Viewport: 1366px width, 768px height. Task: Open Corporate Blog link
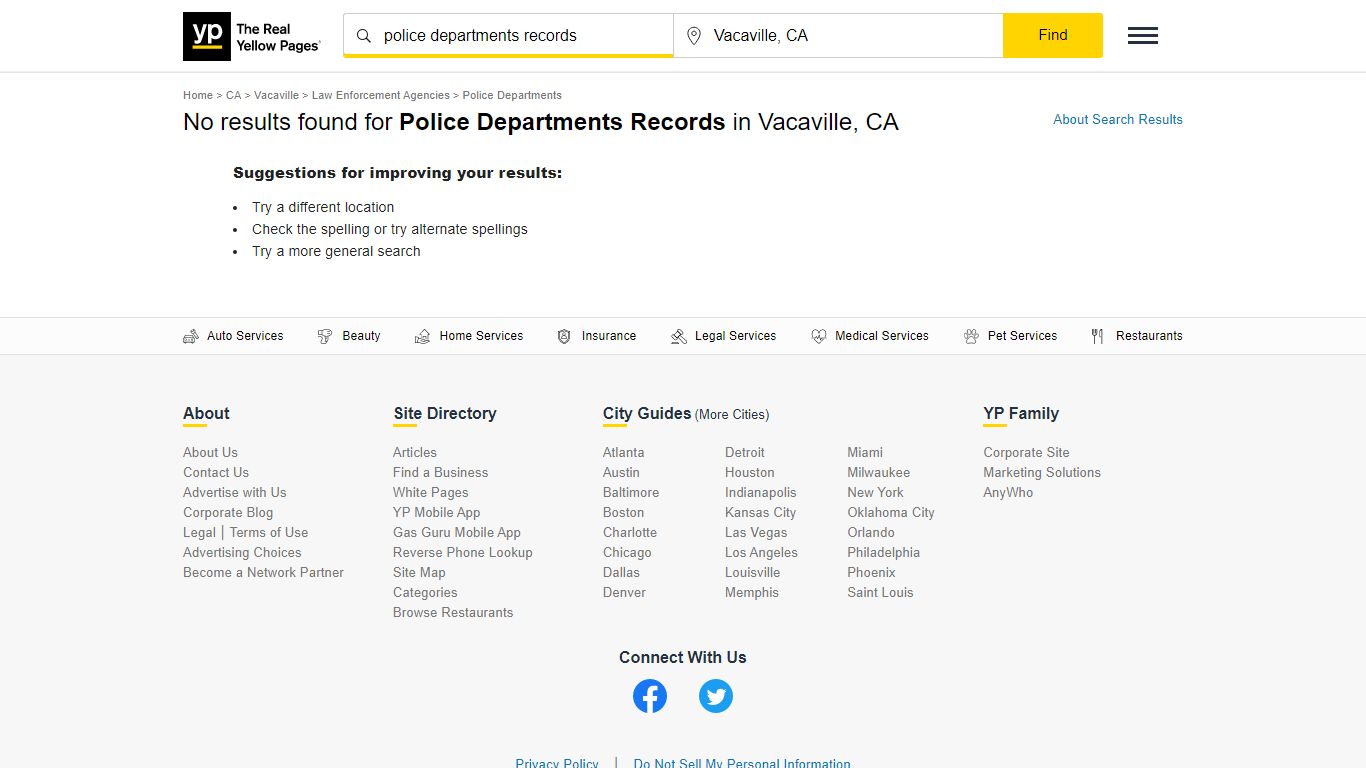pos(228,512)
